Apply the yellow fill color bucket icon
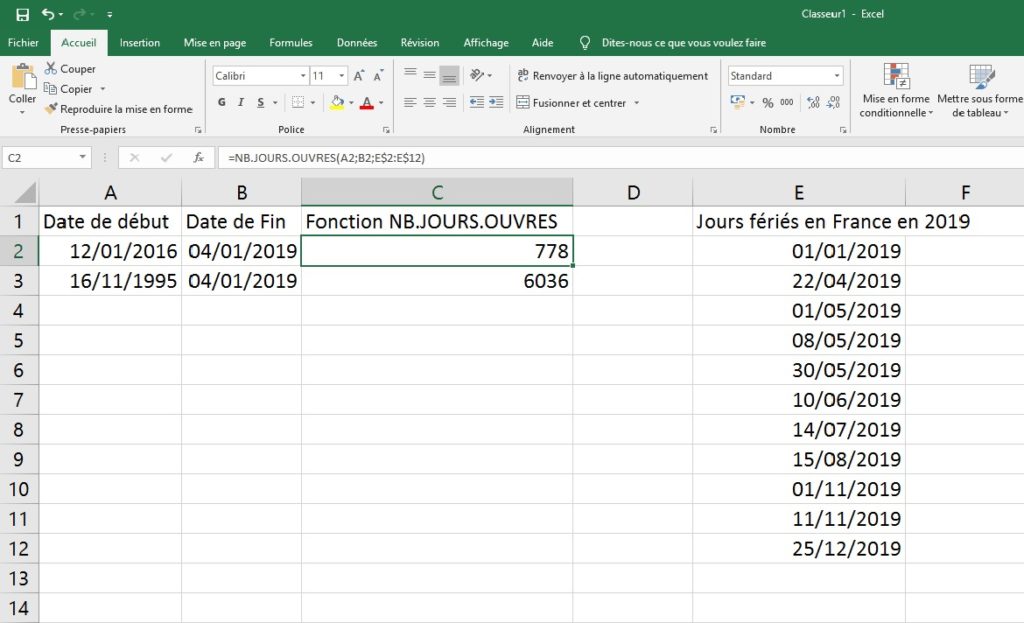1024x623 pixels. click(x=335, y=103)
